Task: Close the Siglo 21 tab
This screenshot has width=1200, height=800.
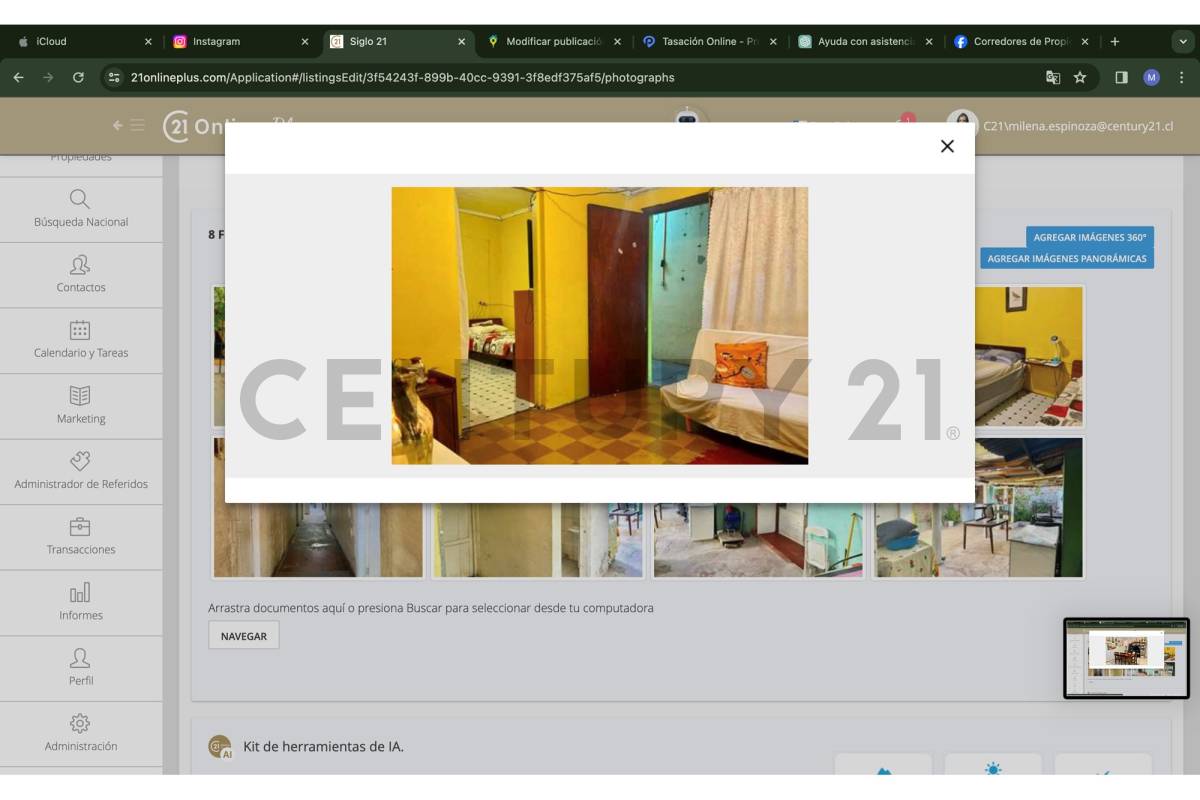Action: point(461,42)
